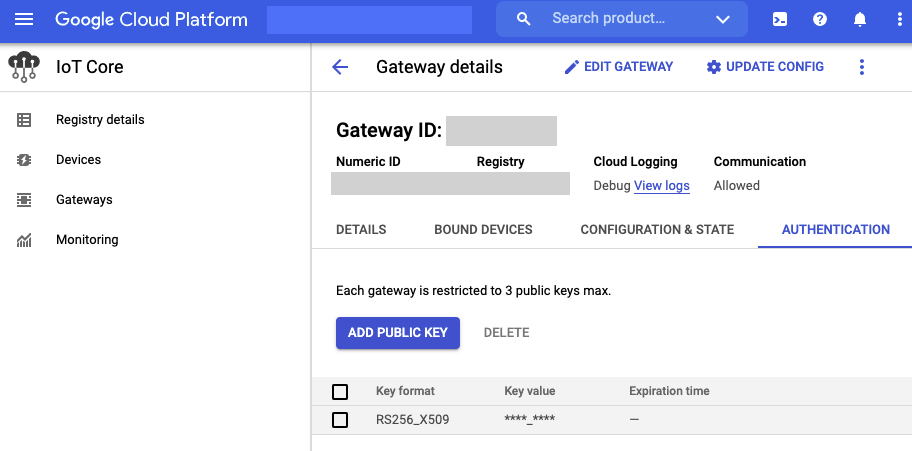Screen dimensions: 912x451
Task: Click the Allowed communication status
Action: coord(737,186)
